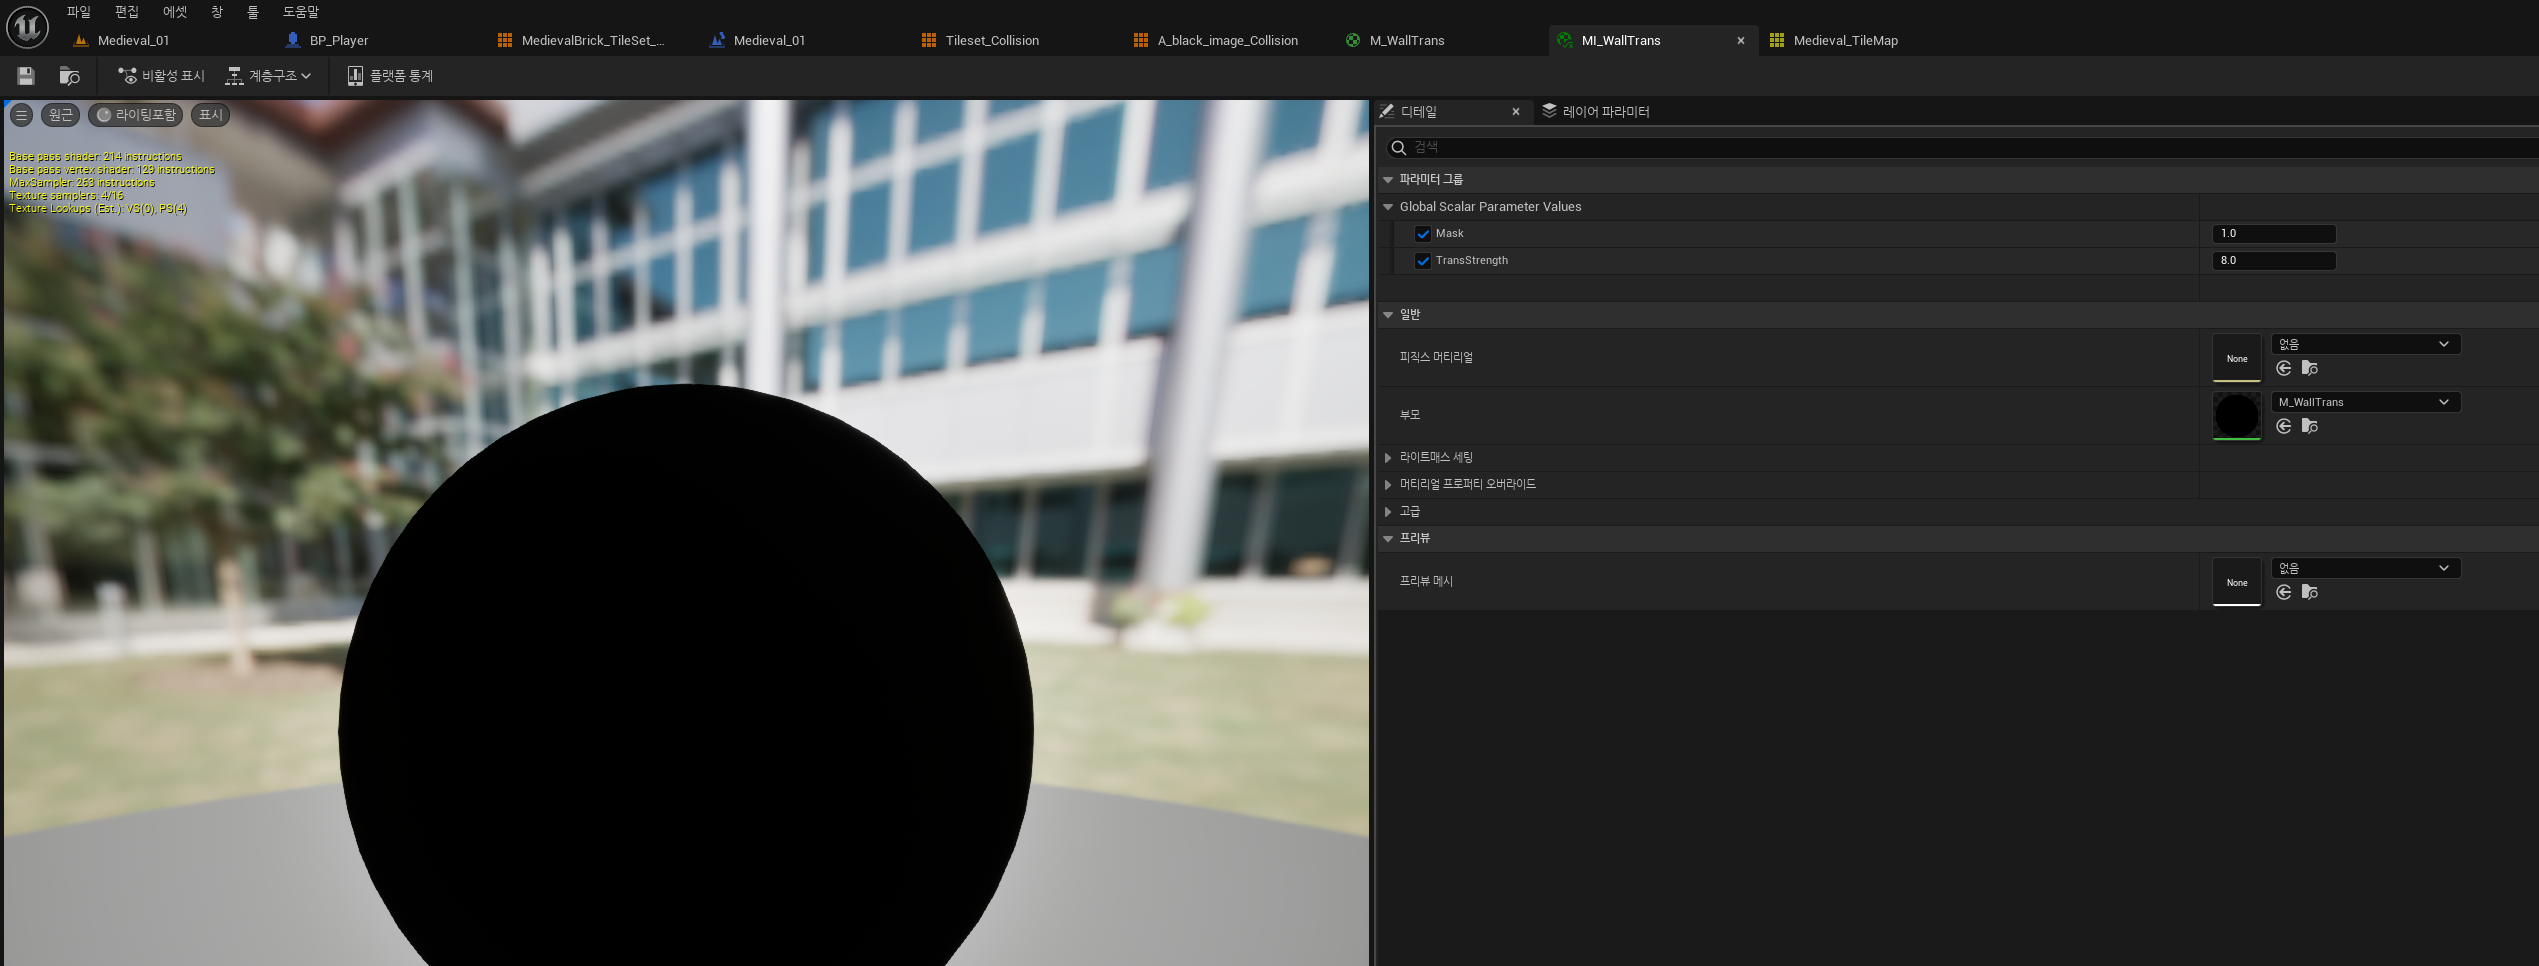This screenshot has width=2539, height=966.
Task: Click the parent material black thumbnail
Action: [x=2237, y=416]
